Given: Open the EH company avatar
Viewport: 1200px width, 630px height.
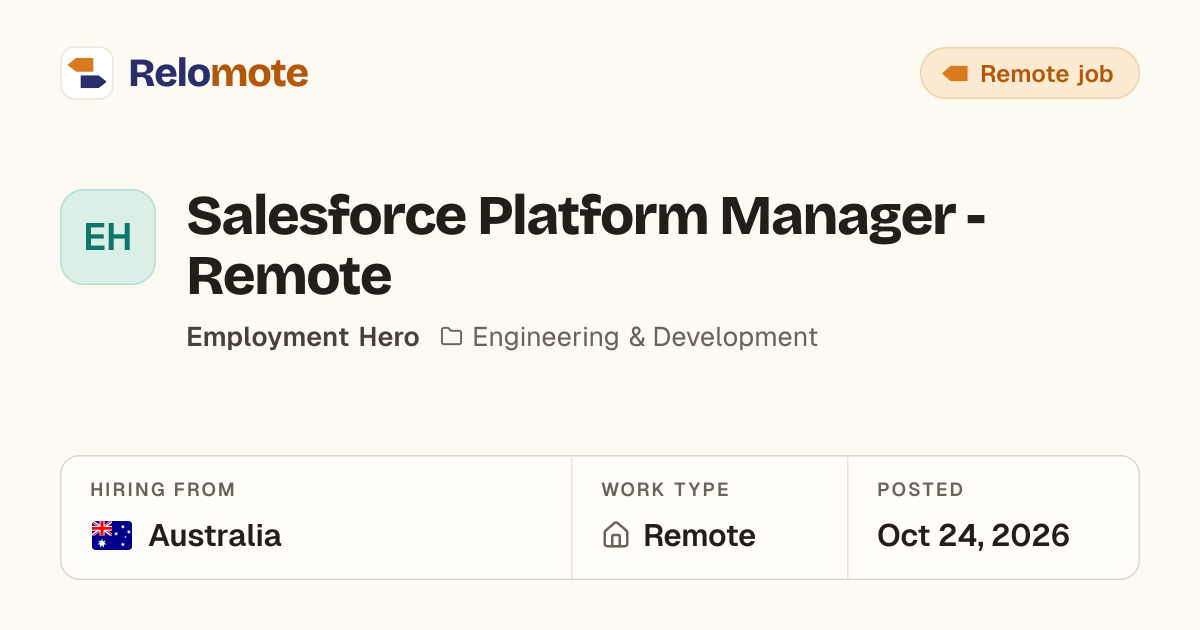Looking at the screenshot, I should 108,237.
